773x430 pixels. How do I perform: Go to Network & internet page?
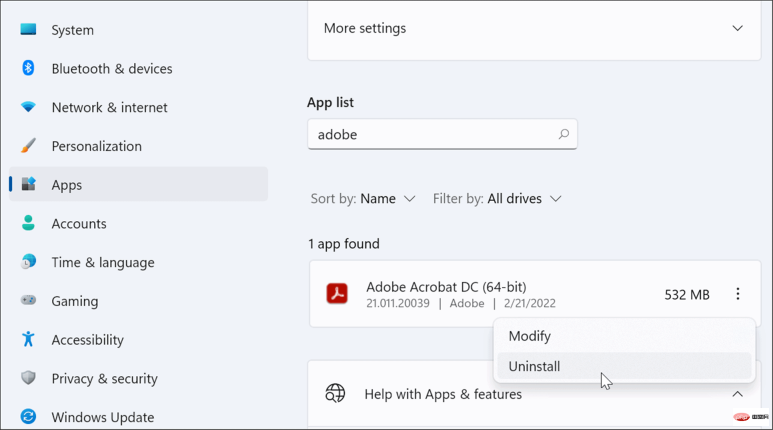109,108
